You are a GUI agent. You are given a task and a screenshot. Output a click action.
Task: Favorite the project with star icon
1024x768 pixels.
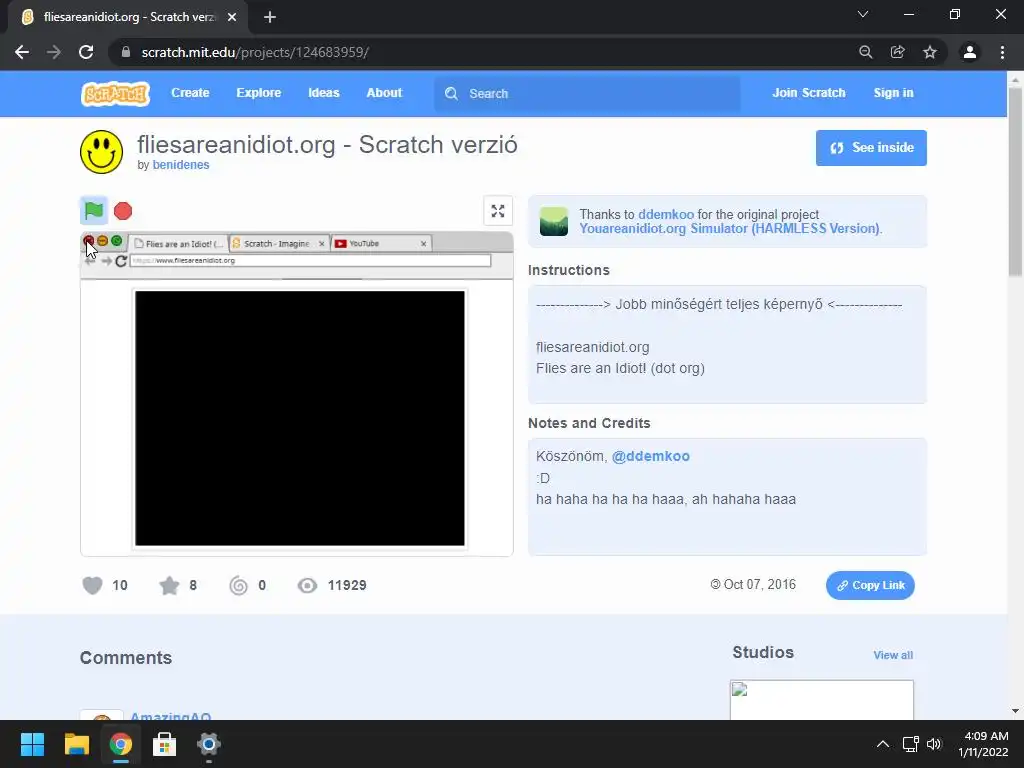coord(169,585)
